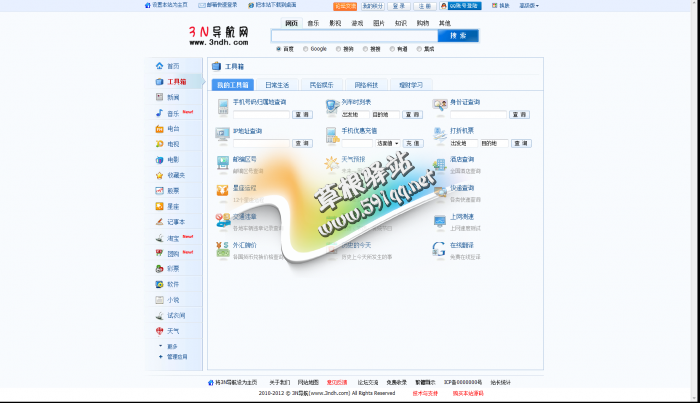Select the 工具箱 toolbox sidebar icon
This screenshot has height=403, width=700.
click(159, 82)
